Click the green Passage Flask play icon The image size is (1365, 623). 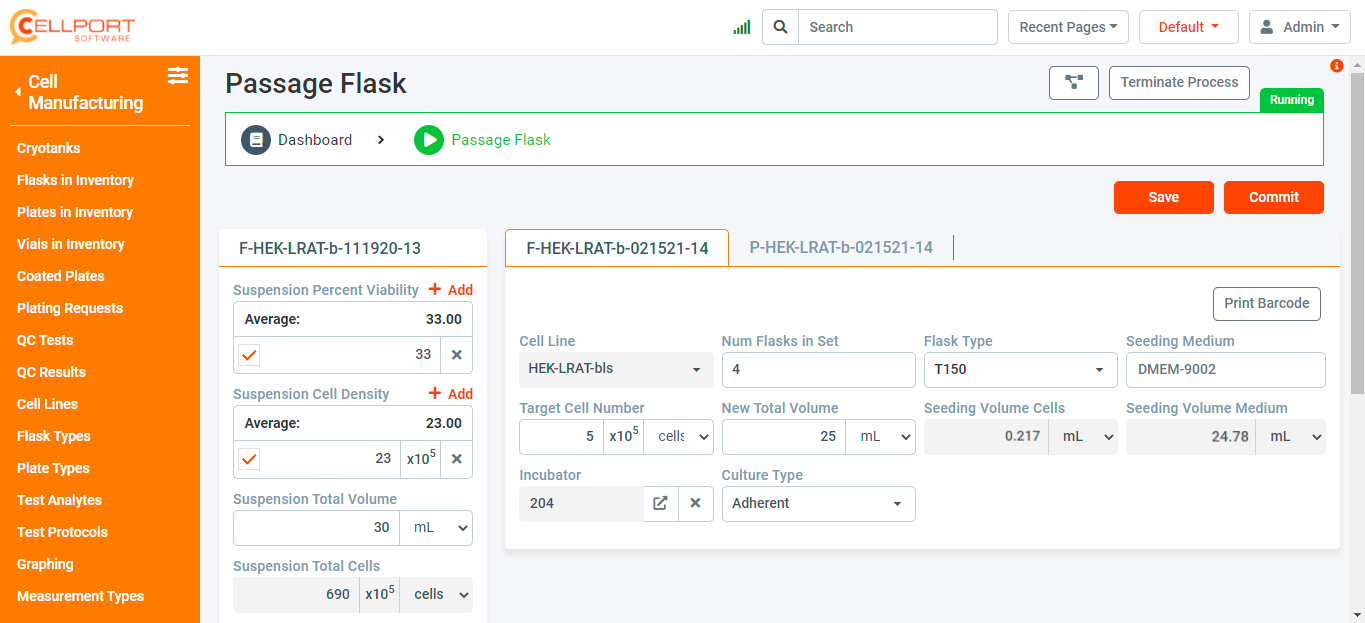pos(428,140)
